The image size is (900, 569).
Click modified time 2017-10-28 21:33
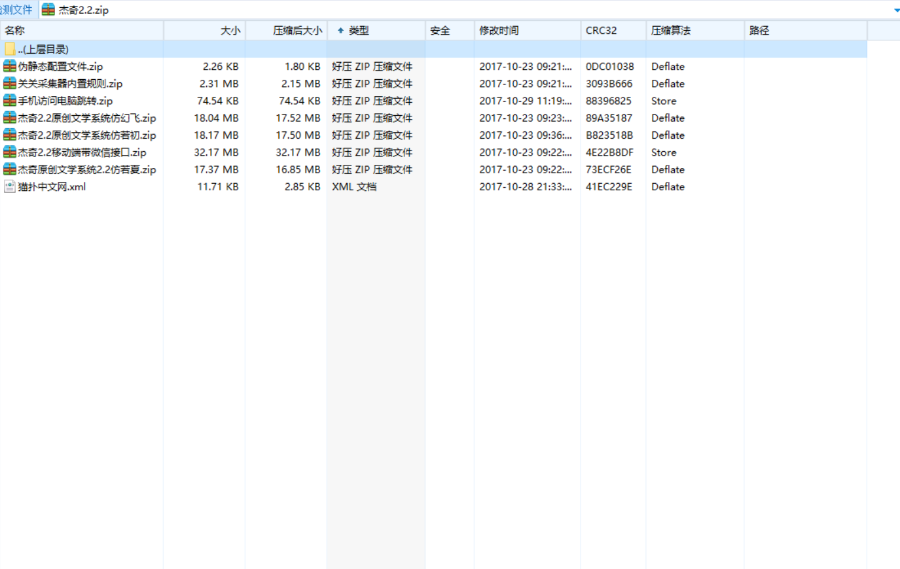tap(525, 187)
